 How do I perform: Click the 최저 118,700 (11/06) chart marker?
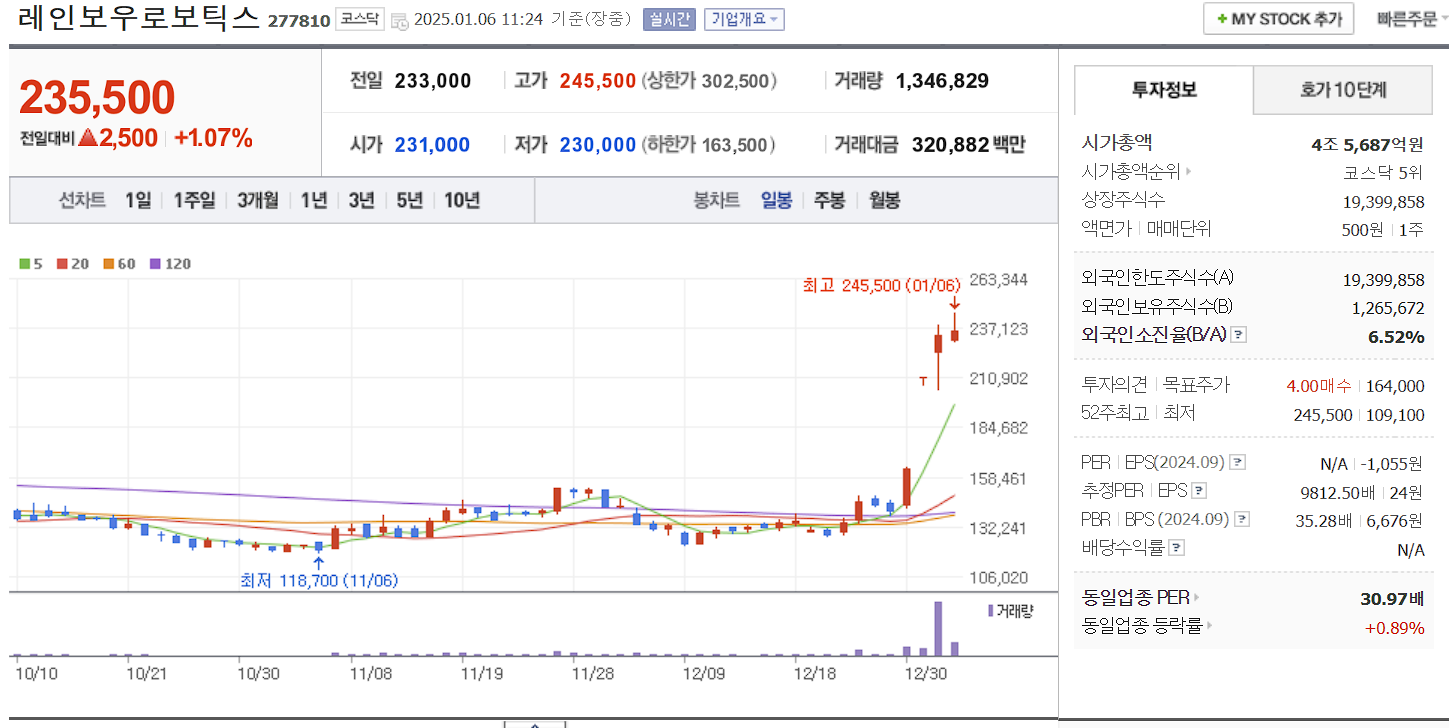point(319,579)
